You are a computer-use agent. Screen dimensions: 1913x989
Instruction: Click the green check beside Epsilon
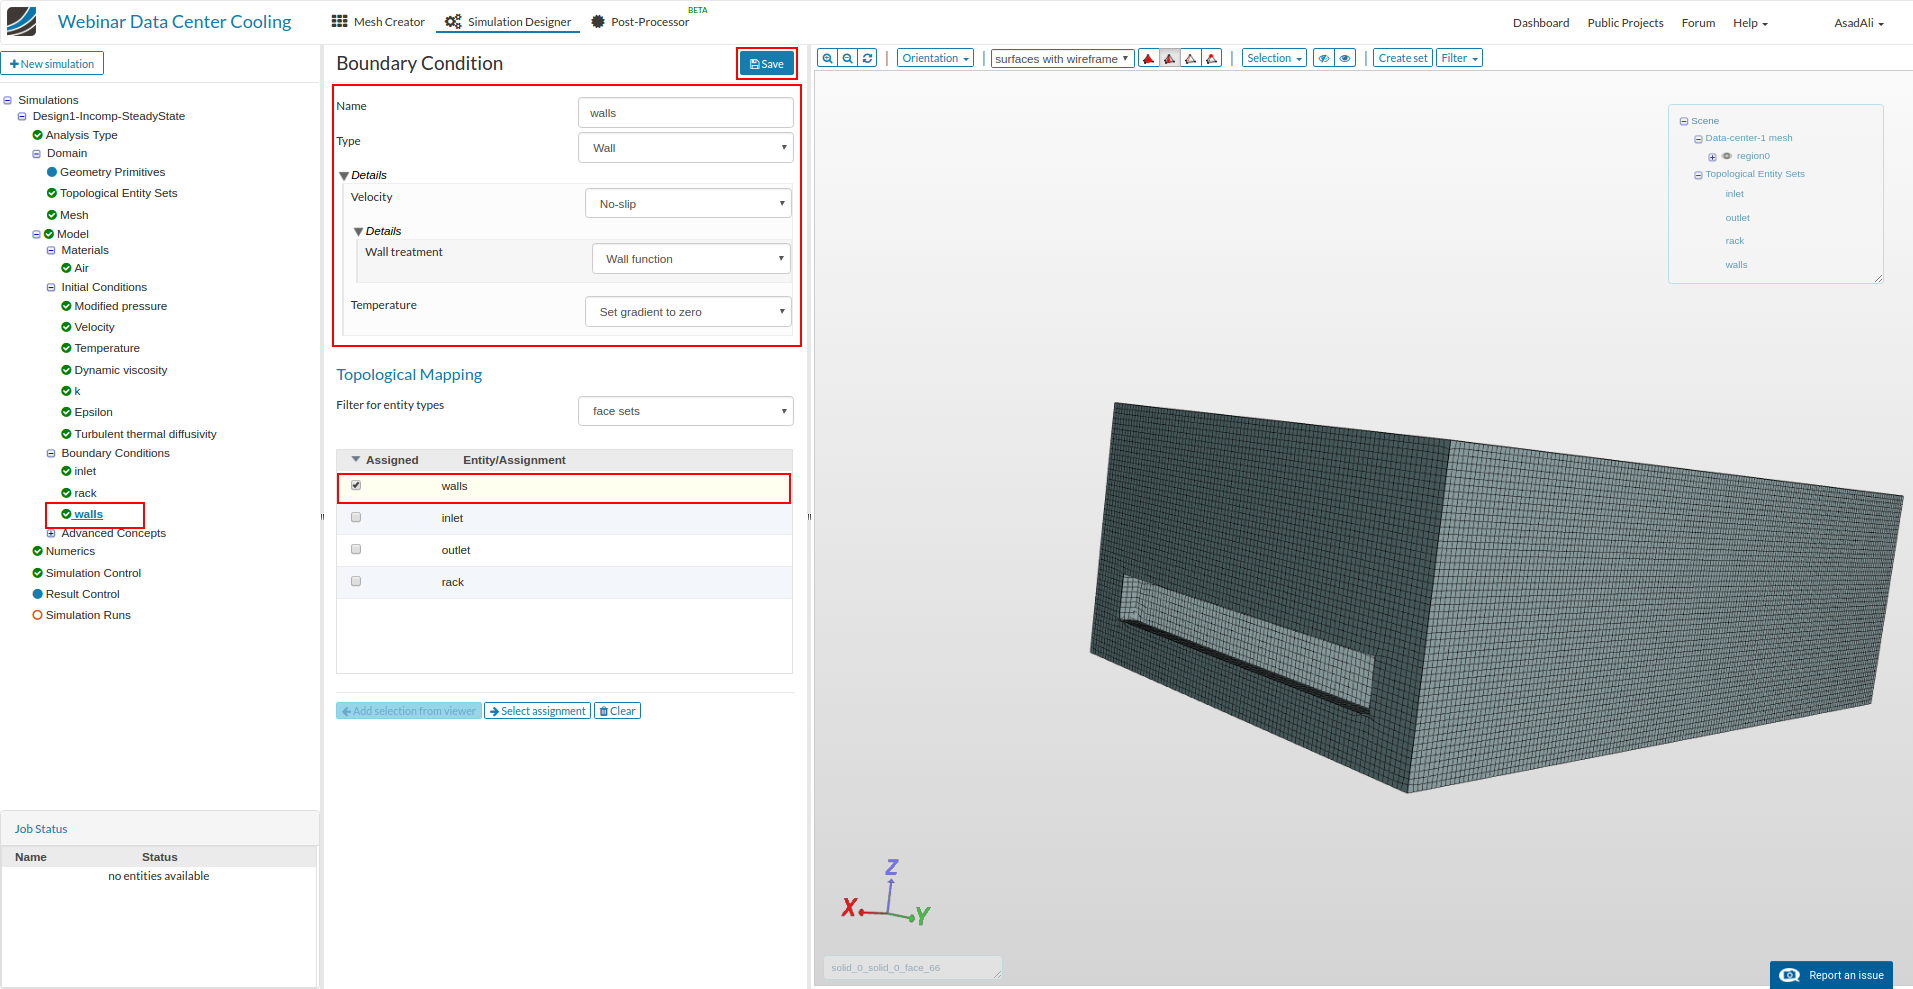point(66,412)
